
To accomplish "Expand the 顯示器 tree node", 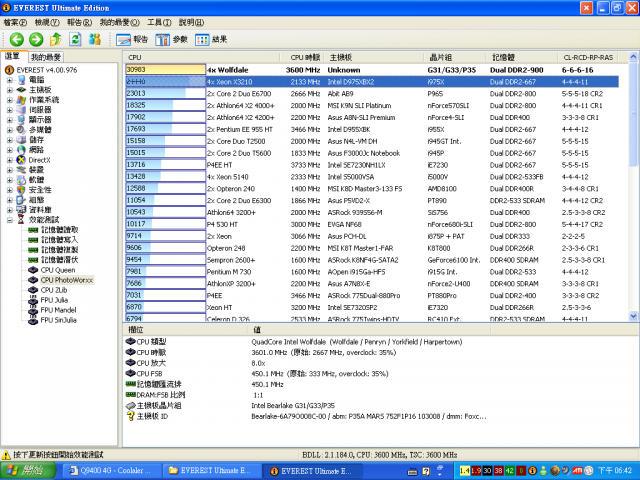I will tap(9, 120).
